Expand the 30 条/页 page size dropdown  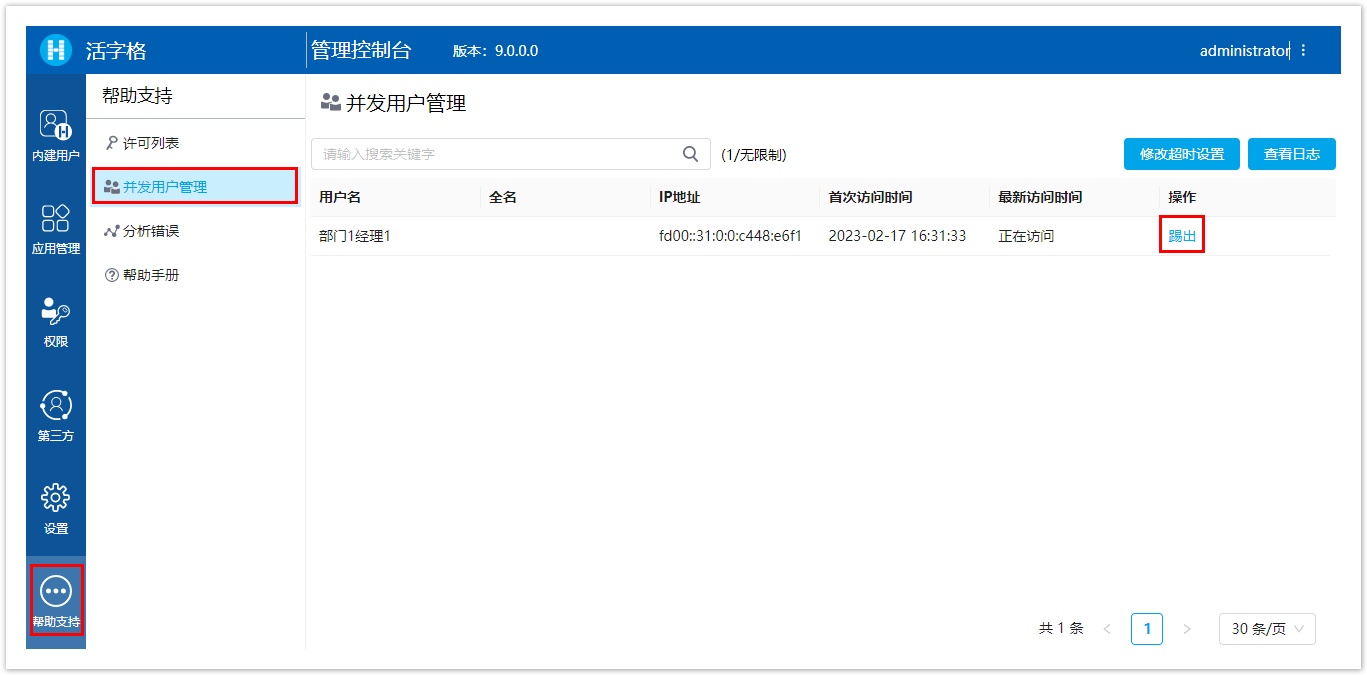[1267, 629]
